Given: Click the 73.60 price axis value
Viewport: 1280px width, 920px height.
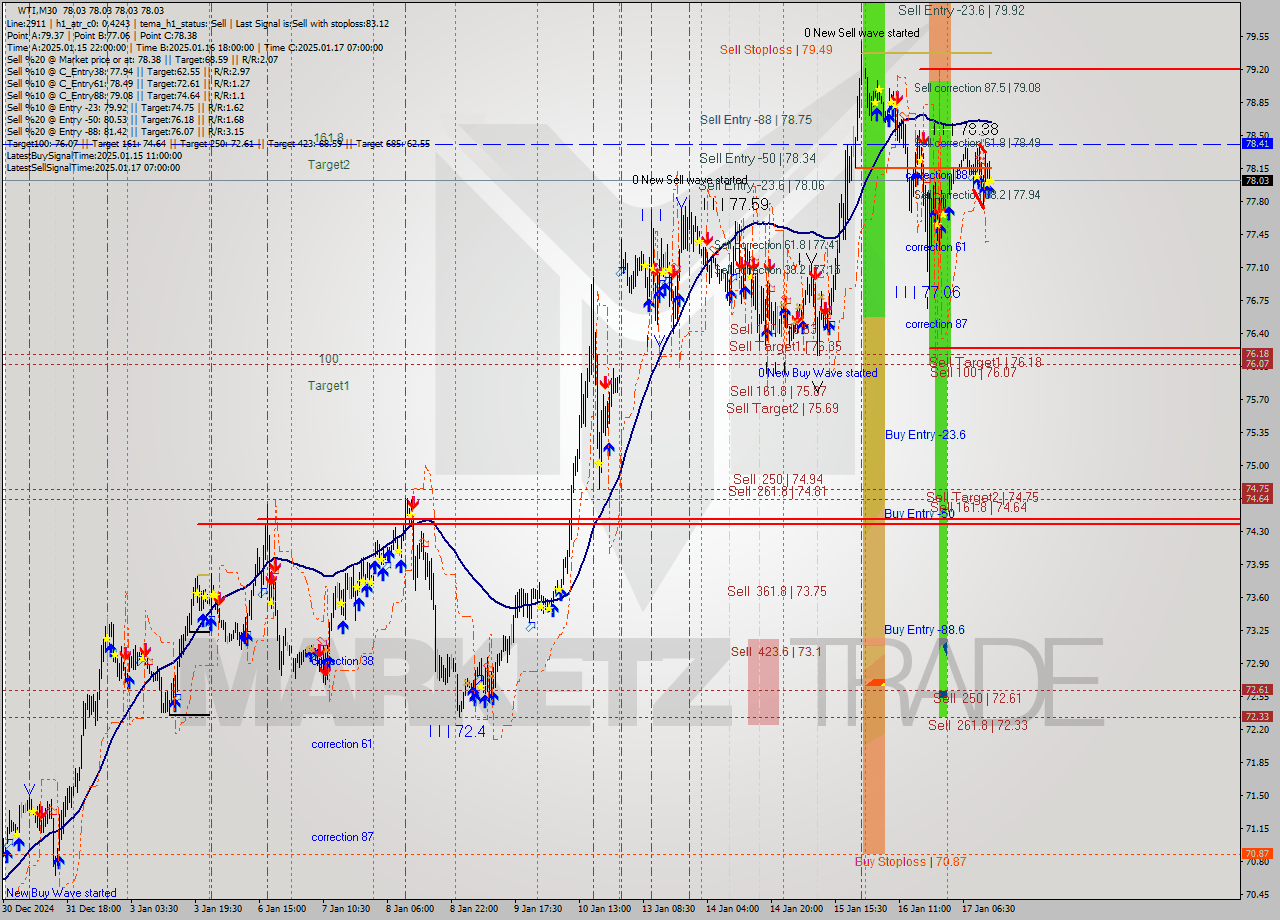Looking at the screenshot, I should pos(1257,597).
